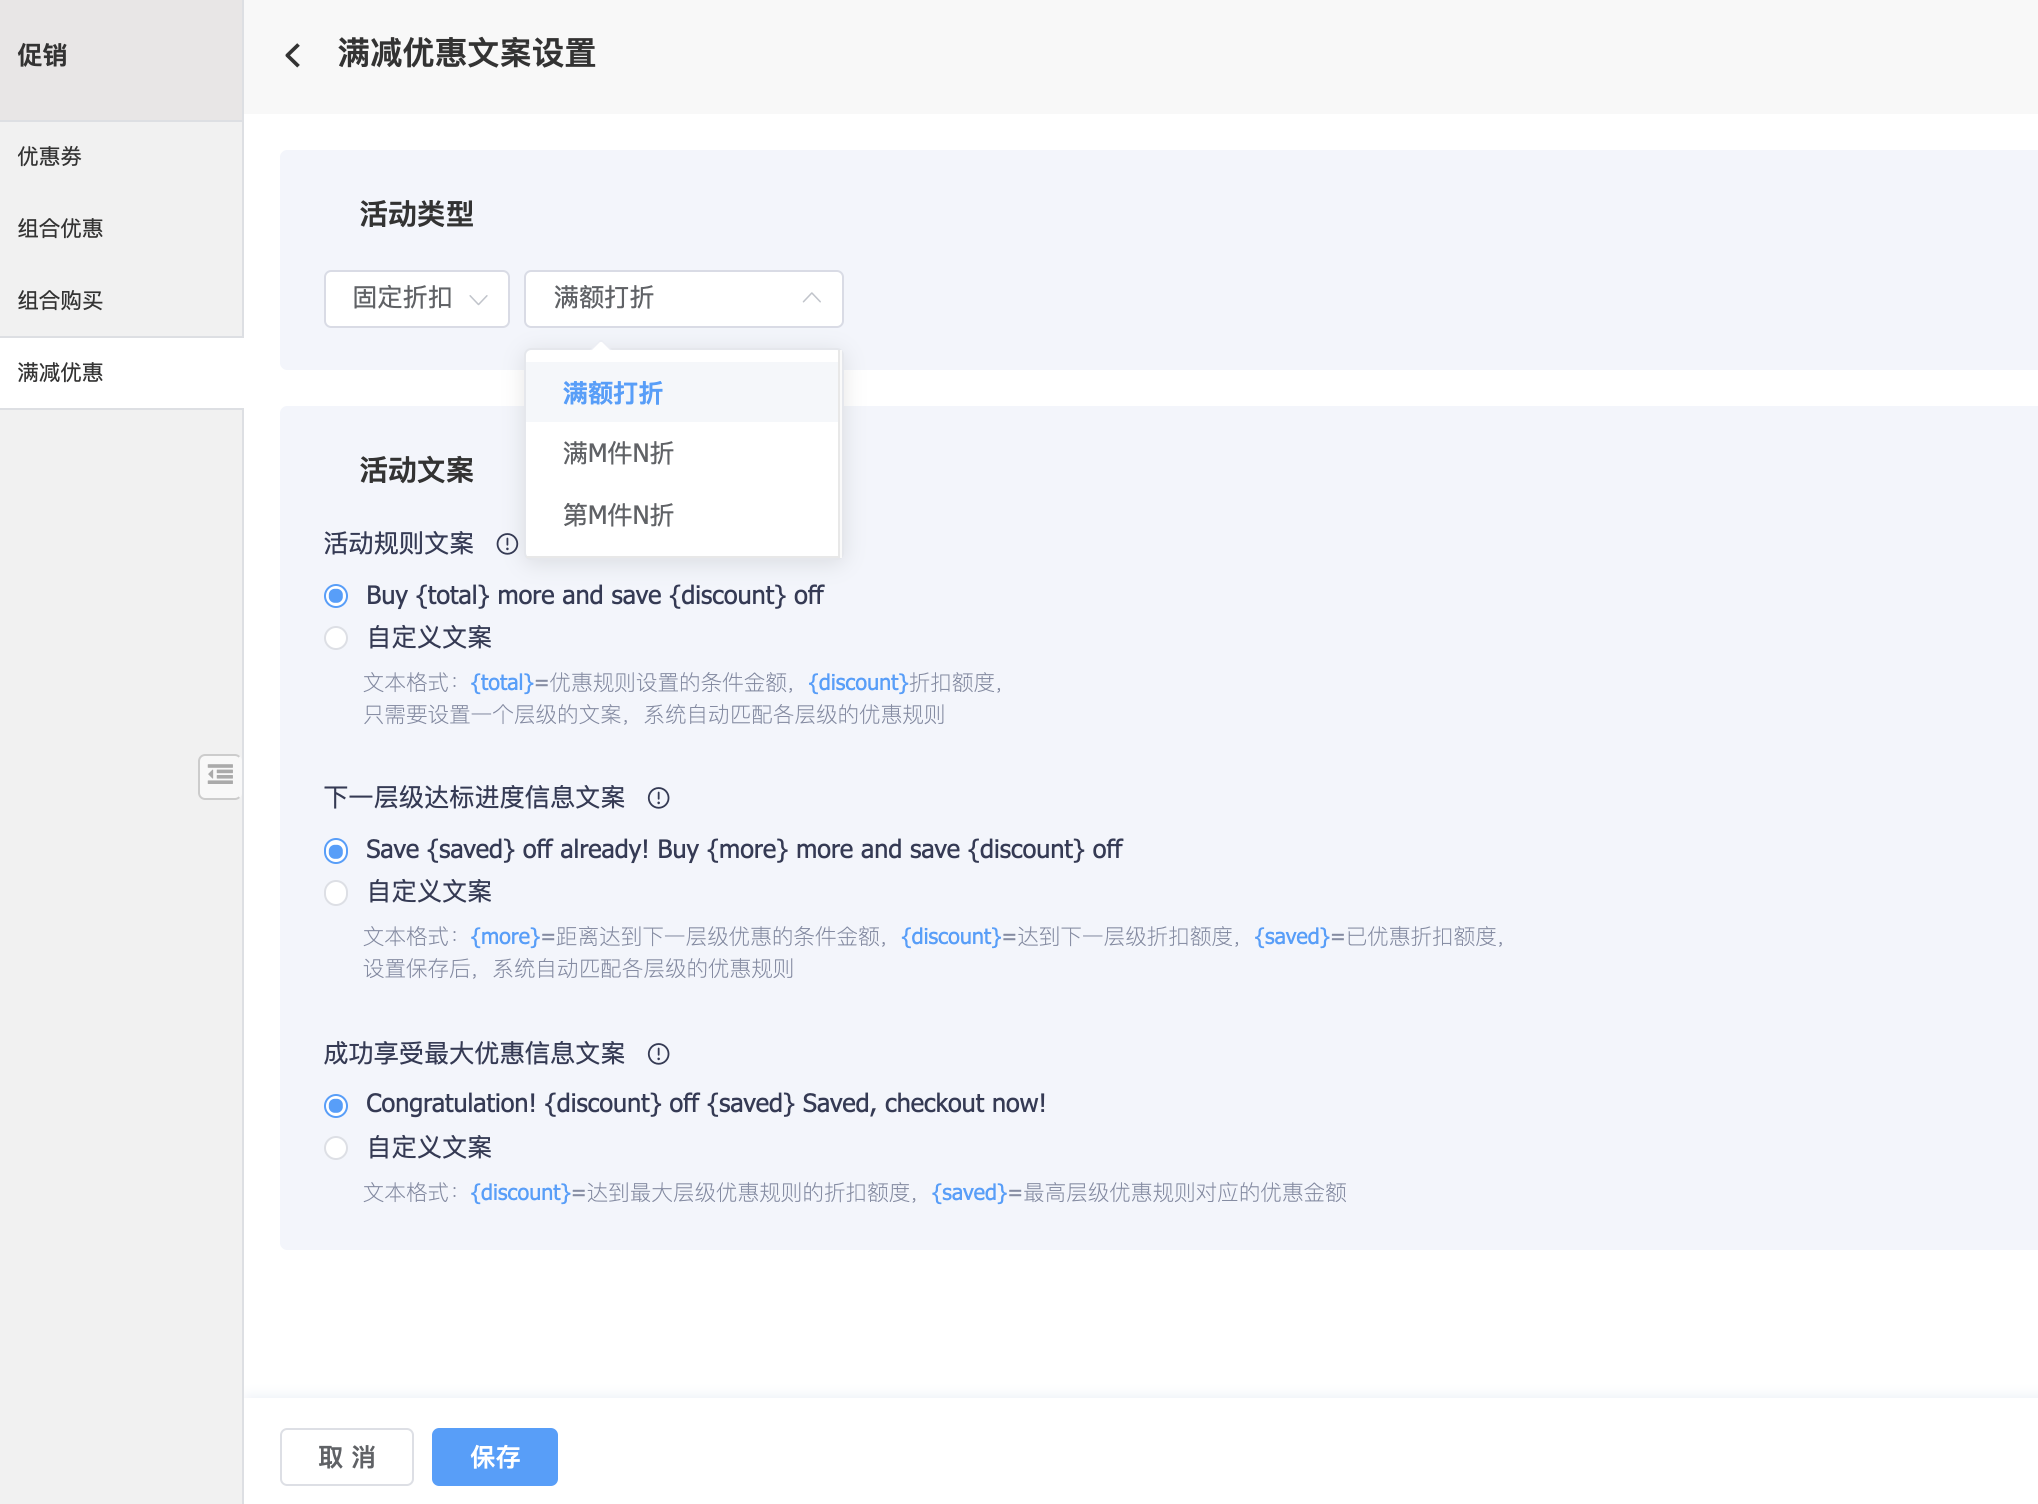
Task: Open 优惠券 in the sidebar
Action: [50, 157]
